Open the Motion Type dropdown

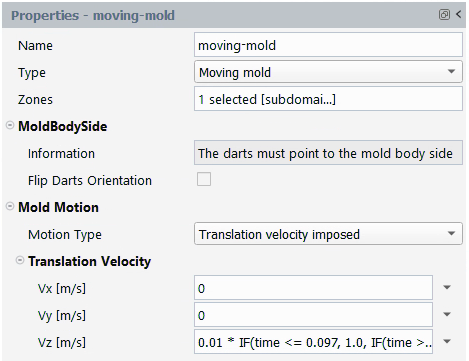coord(328,234)
